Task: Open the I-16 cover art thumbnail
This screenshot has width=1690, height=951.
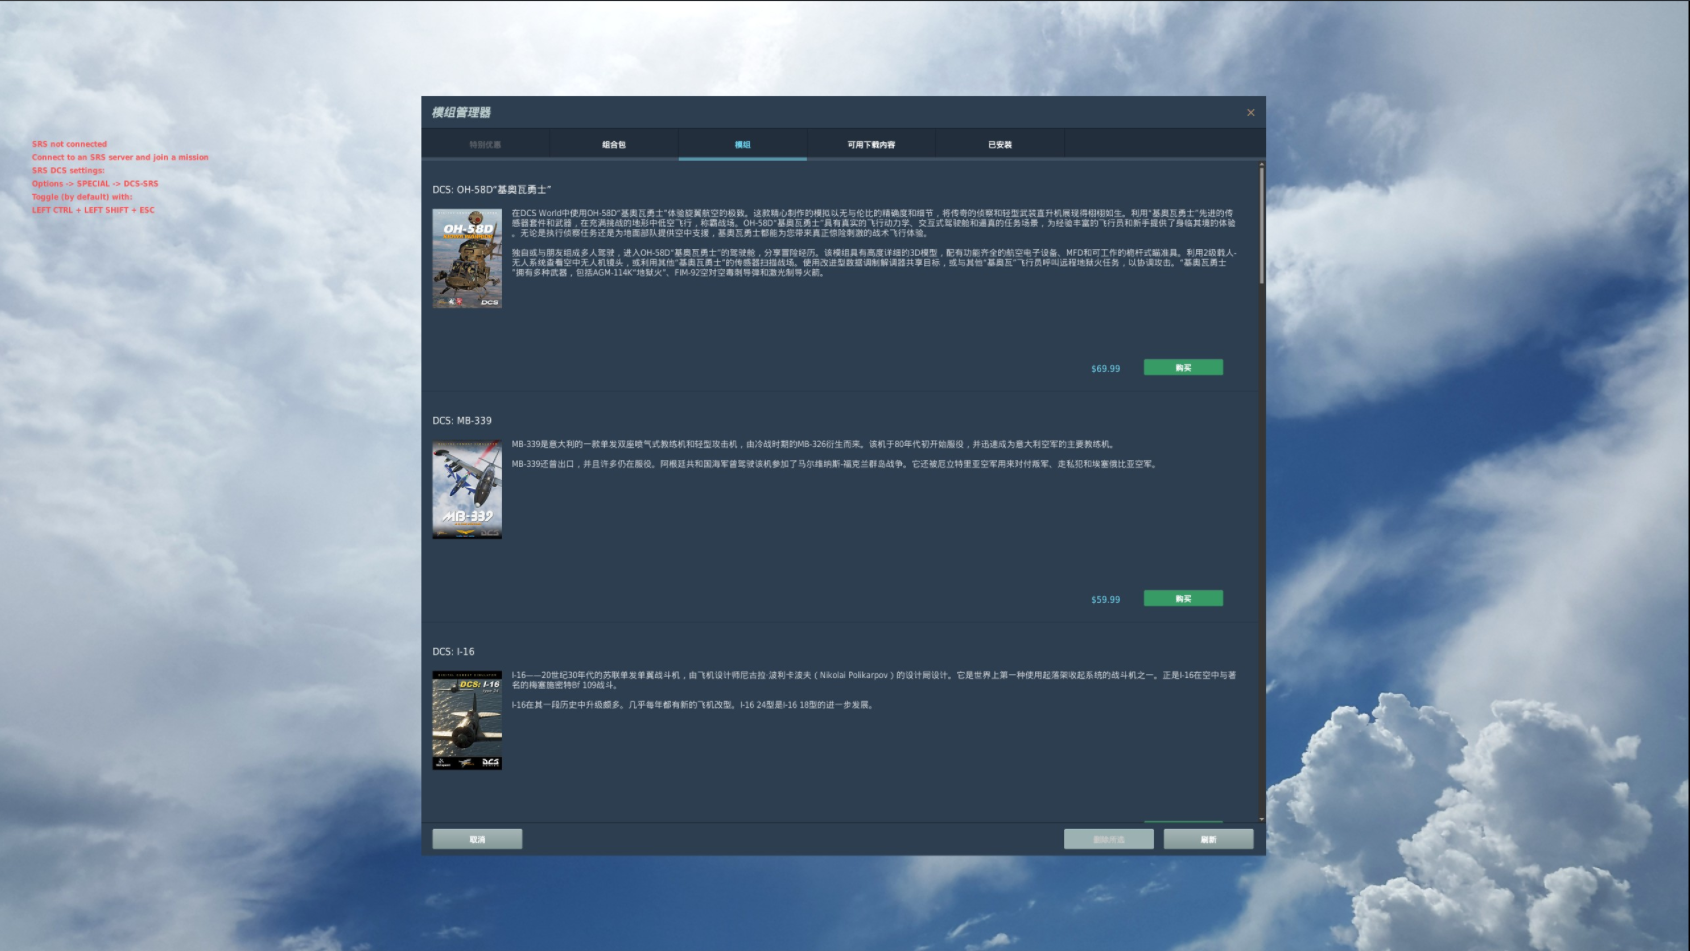Action: click(x=467, y=720)
